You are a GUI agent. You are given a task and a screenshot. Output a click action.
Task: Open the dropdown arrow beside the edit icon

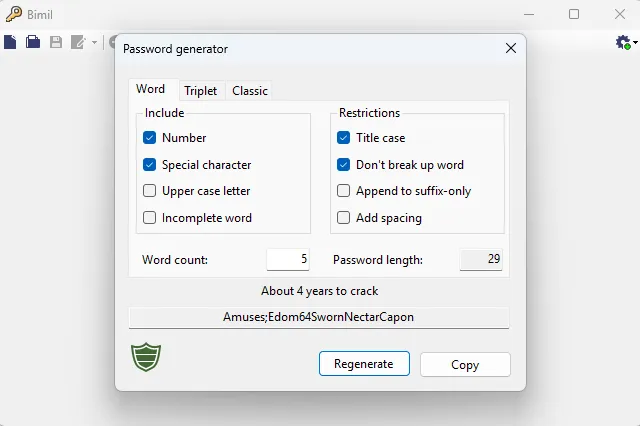tap(94, 42)
